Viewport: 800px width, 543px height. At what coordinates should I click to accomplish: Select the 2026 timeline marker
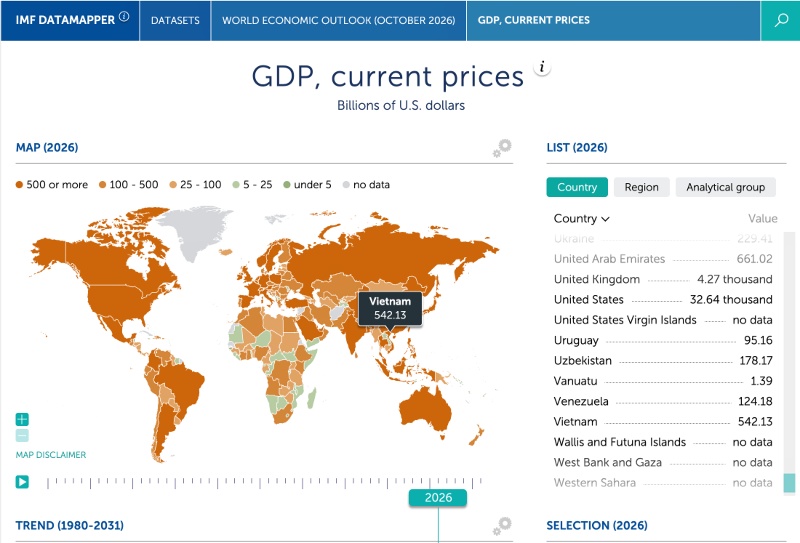[438, 498]
